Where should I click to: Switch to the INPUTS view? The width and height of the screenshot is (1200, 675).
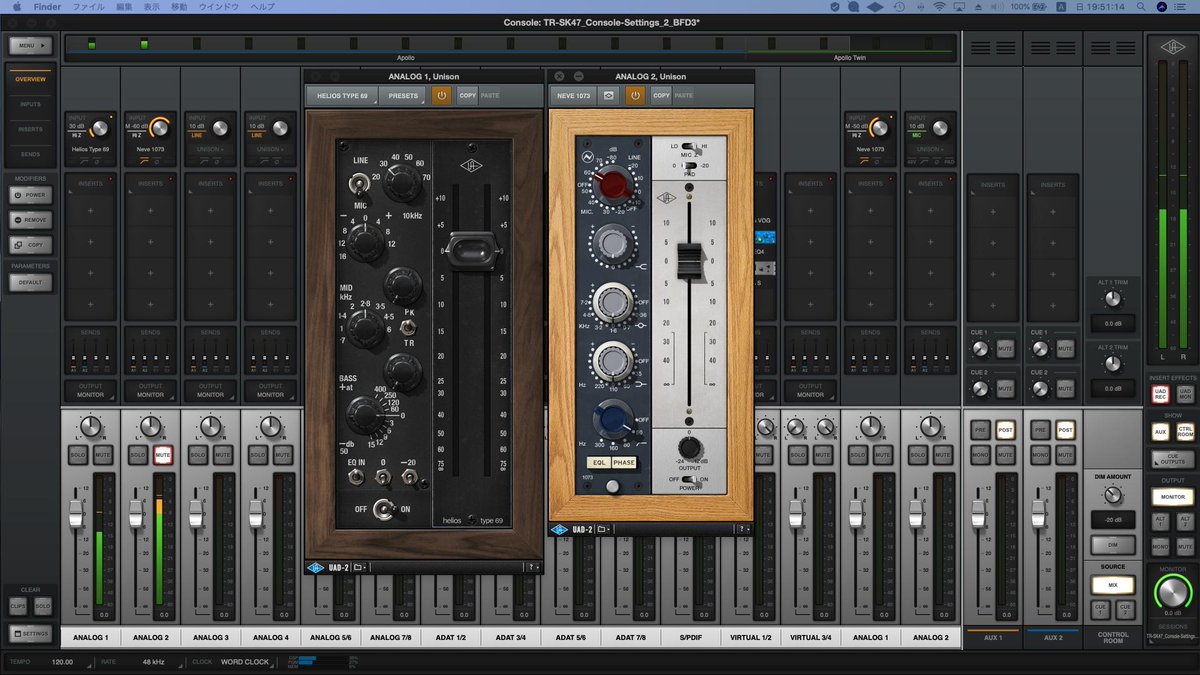coord(30,104)
